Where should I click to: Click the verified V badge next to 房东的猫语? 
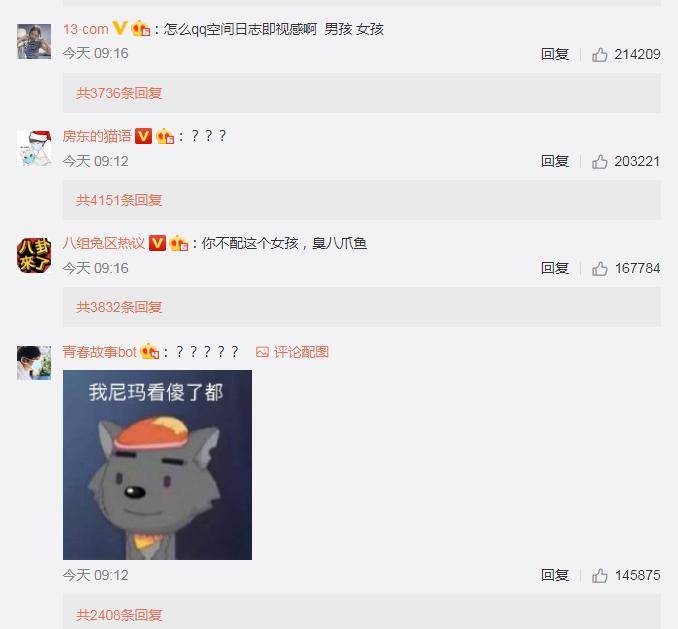[x=143, y=136]
